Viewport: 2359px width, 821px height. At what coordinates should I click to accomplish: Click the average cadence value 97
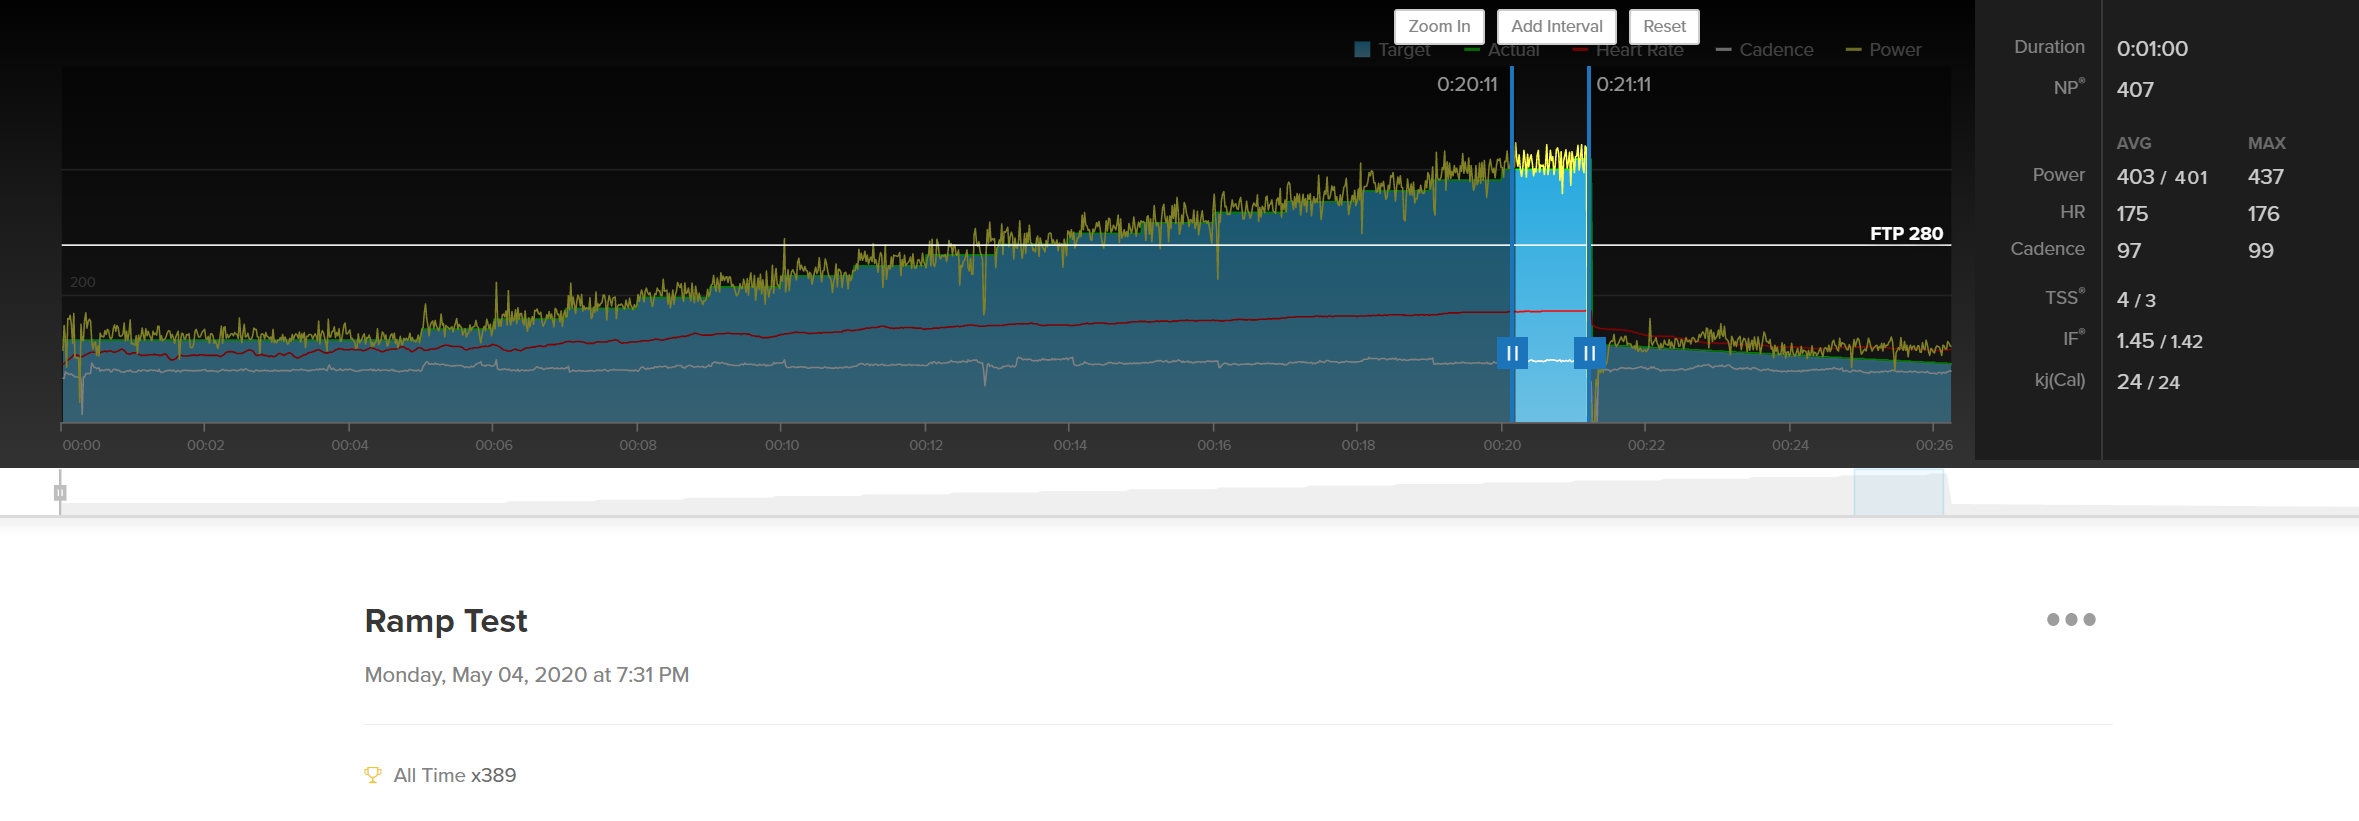coord(2129,251)
